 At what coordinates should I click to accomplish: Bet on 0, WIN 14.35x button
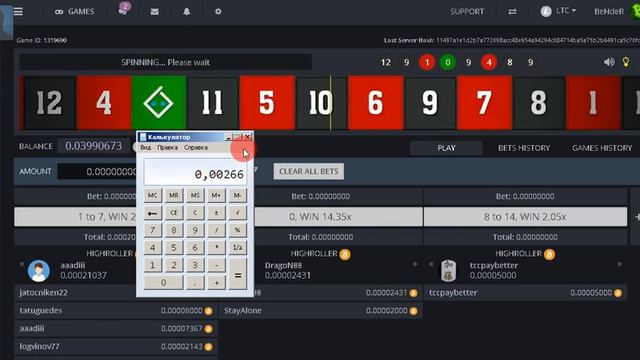(338, 217)
